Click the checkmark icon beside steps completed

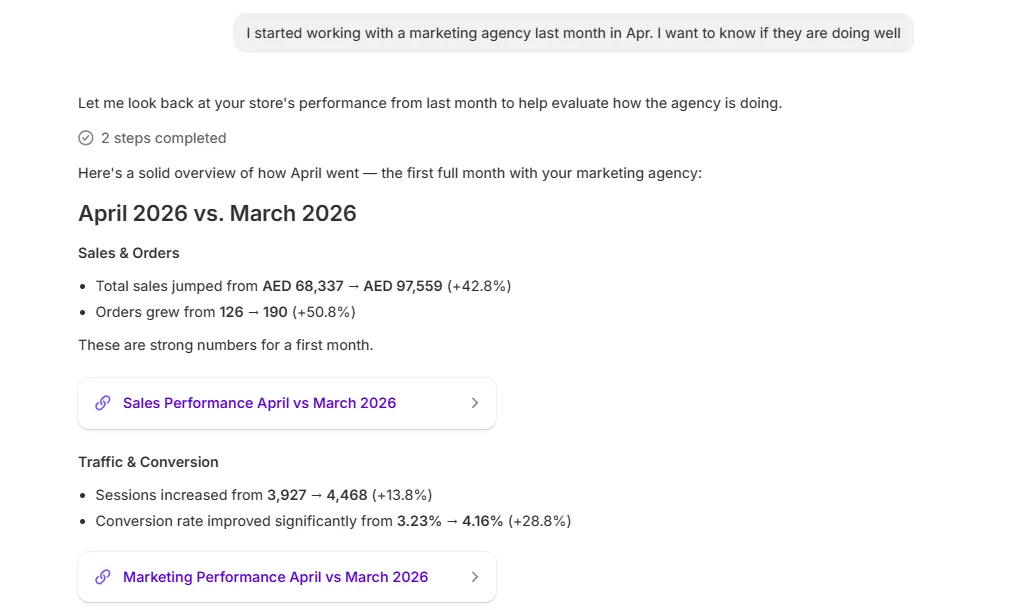pyautogui.click(x=86, y=138)
